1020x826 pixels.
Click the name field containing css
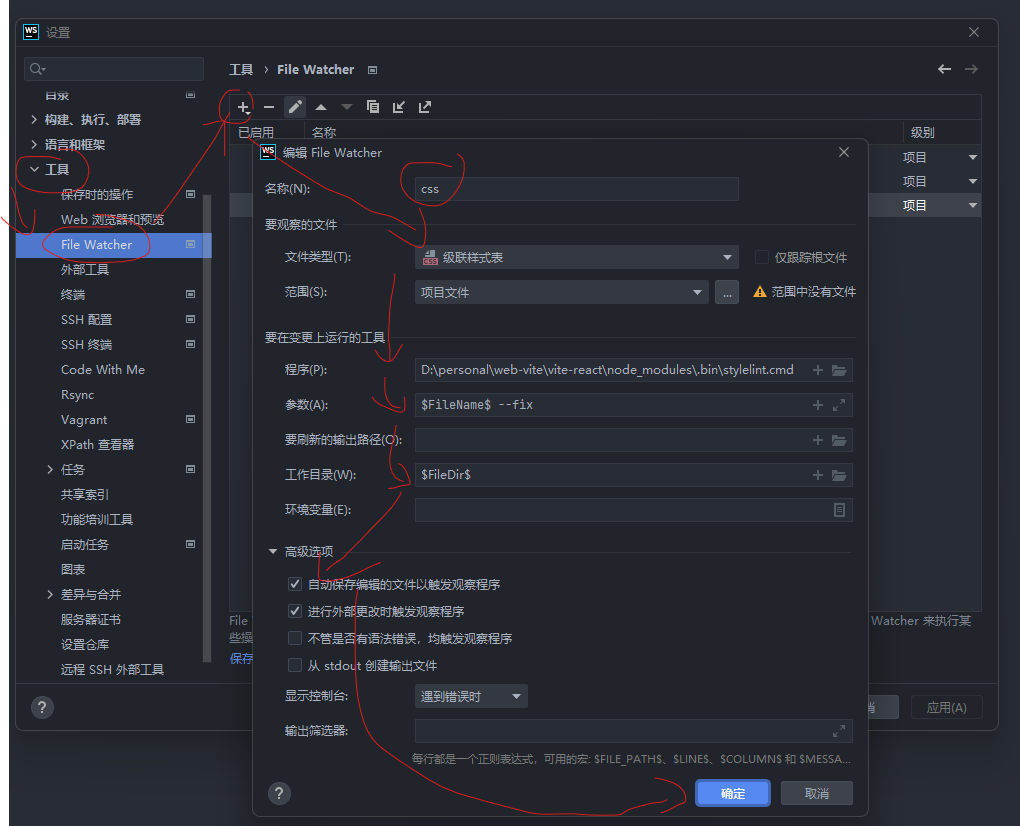[576, 189]
